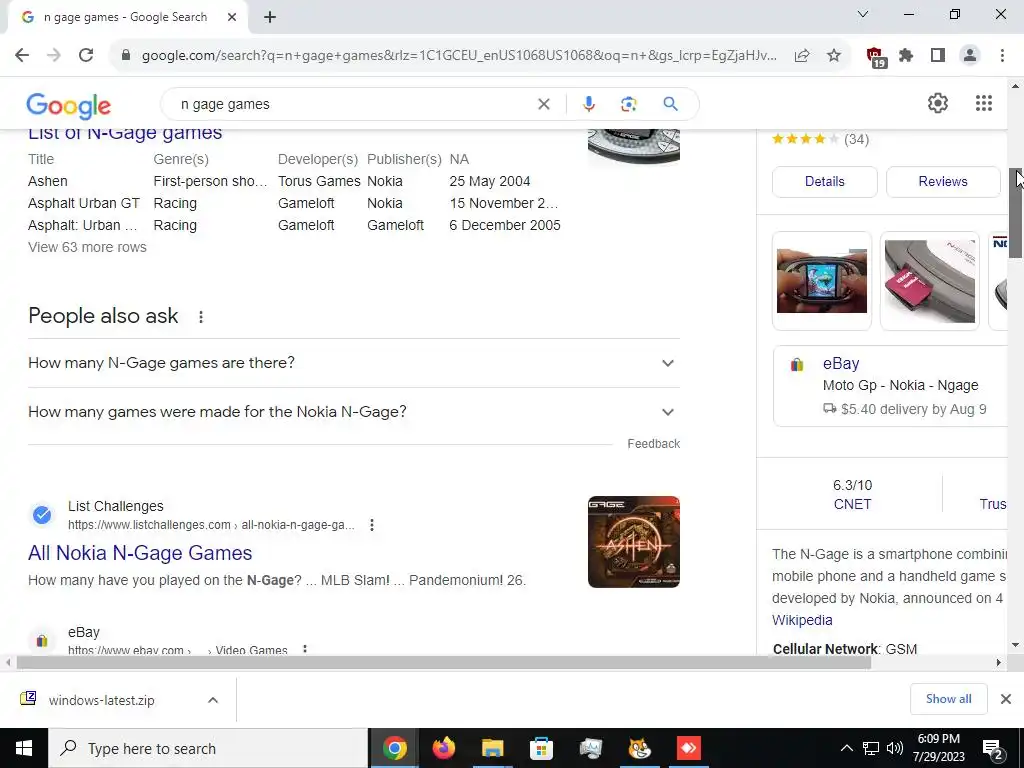Open the downloaded windows-latest.zip file
1024x768 pixels.
click(x=102, y=700)
